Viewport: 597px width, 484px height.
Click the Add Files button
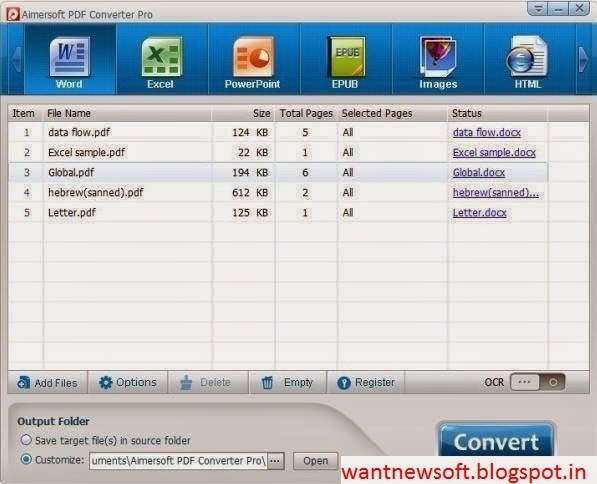[x=48, y=383]
